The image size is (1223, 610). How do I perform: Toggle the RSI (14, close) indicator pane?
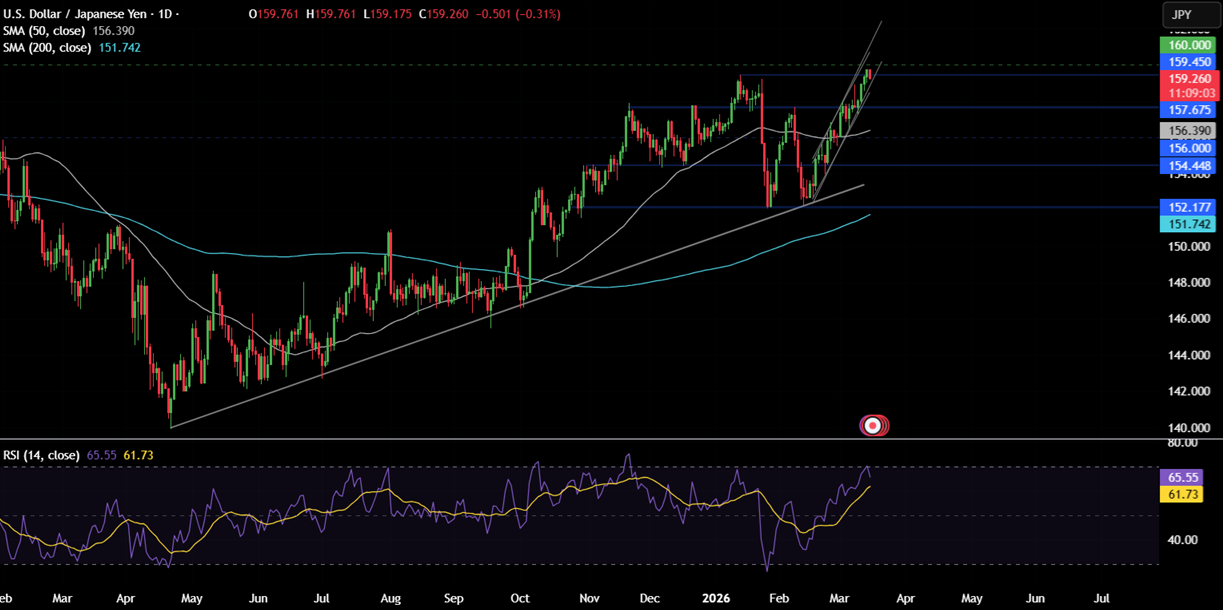[40, 454]
